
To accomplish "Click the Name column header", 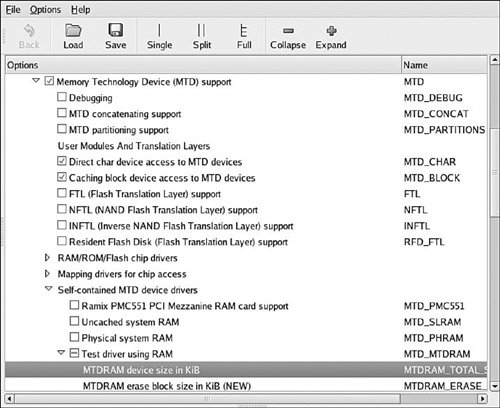I will 444,65.
